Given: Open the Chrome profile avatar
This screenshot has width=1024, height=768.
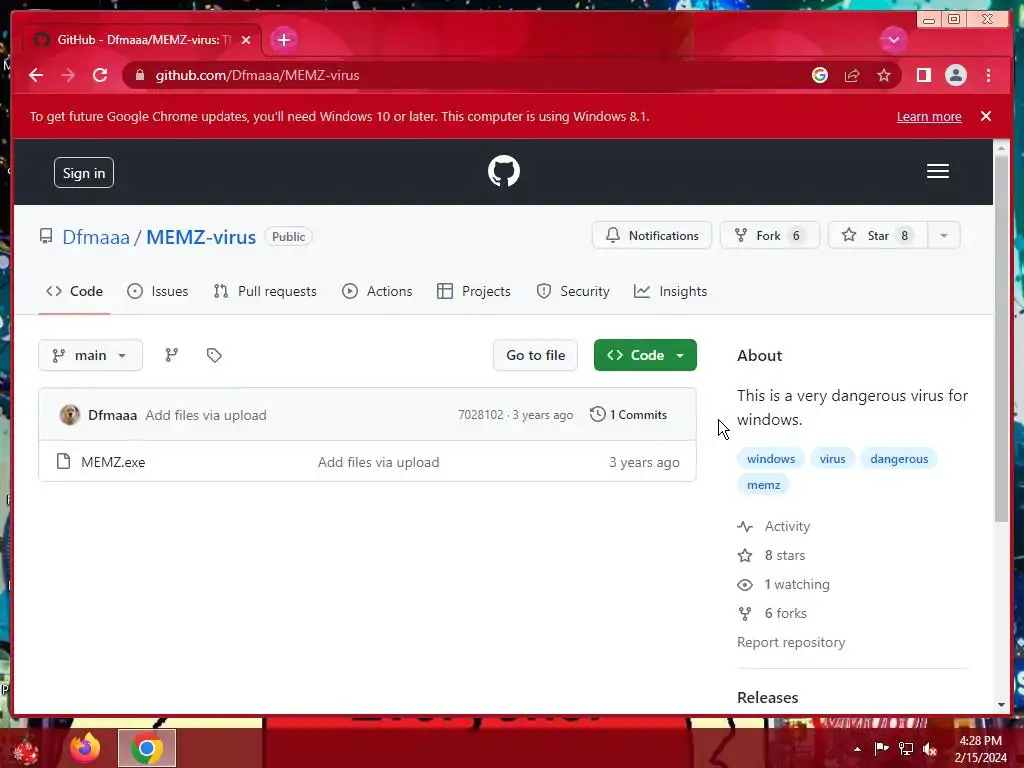Looking at the screenshot, I should pos(955,75).
